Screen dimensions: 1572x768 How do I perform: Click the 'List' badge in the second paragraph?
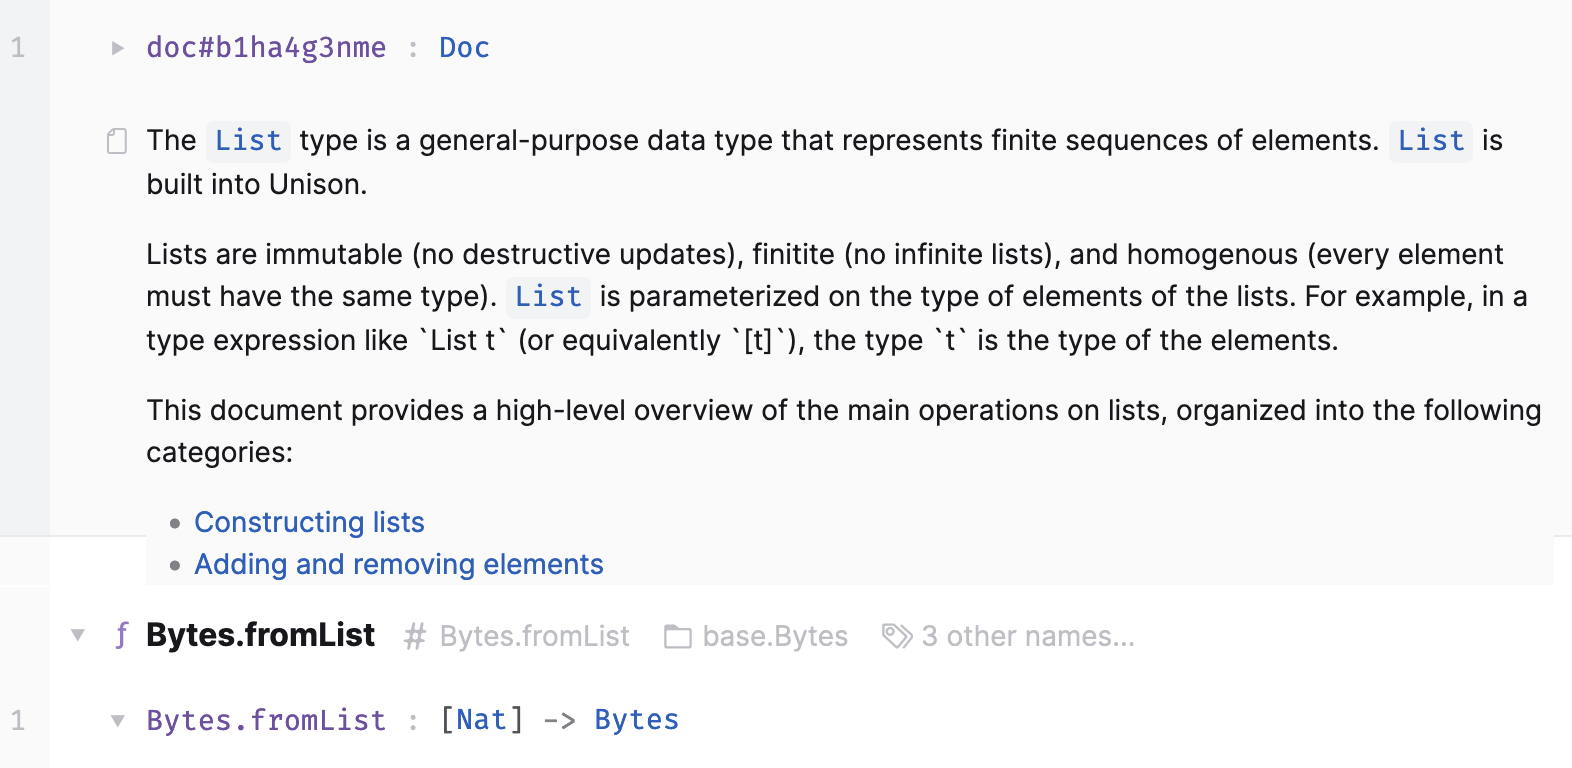(x=548, y=296)
